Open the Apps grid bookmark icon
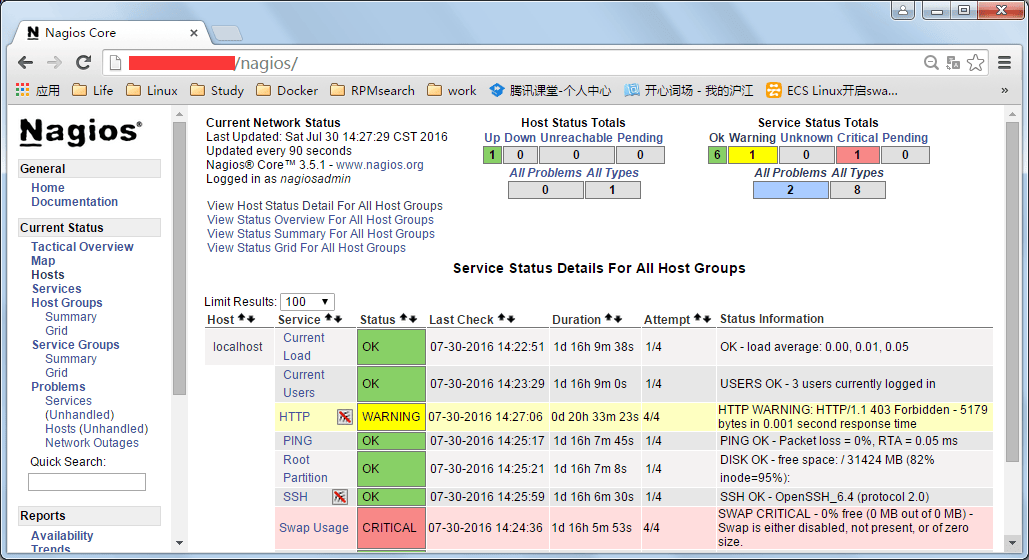1029x560 pixels. tap(23, 90)
